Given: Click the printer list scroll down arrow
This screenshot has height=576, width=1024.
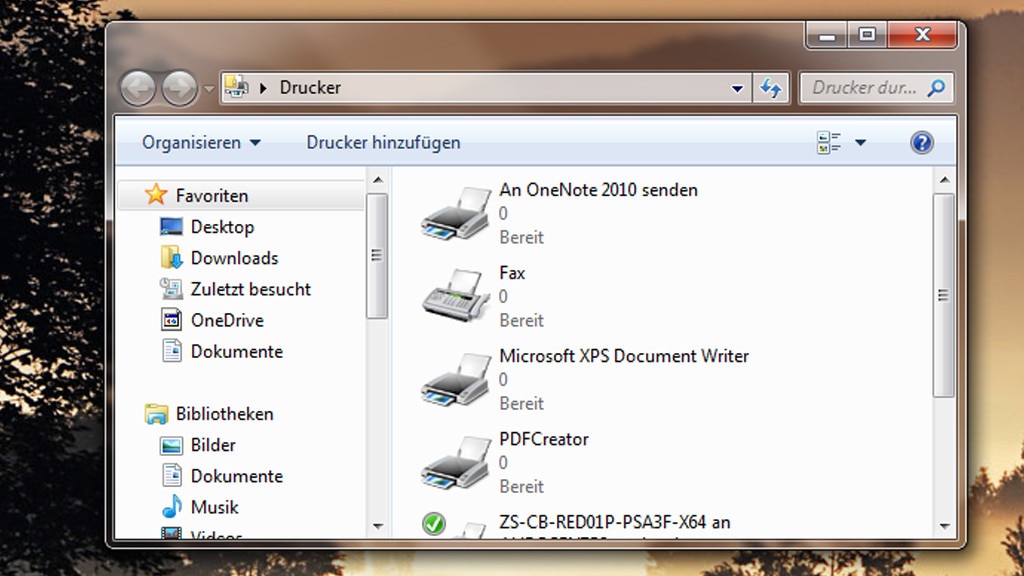Looking at the screenshot, I should click(944, 526).
